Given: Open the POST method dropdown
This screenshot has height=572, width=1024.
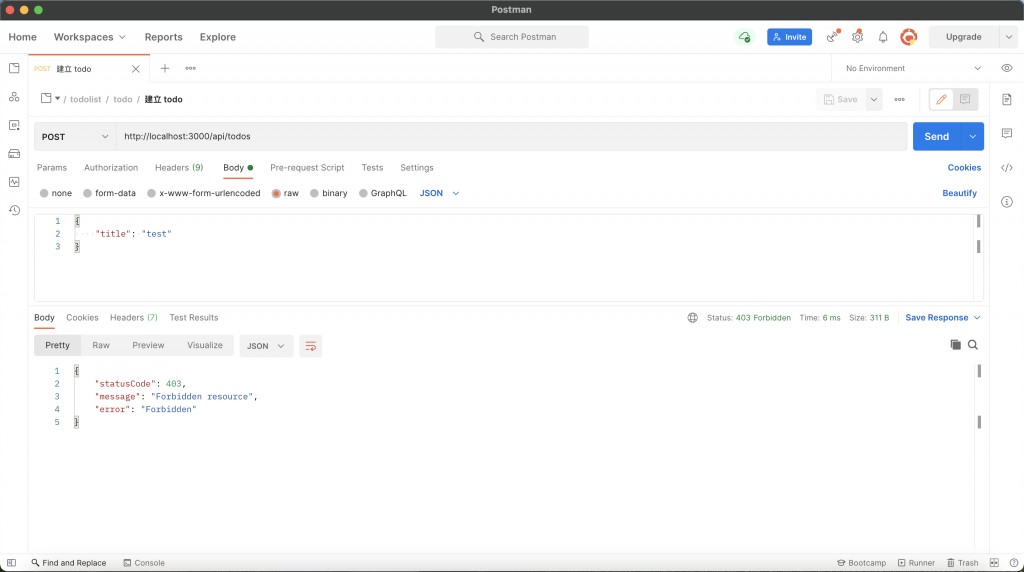Looking at the screenshot, I should (75, 136).
